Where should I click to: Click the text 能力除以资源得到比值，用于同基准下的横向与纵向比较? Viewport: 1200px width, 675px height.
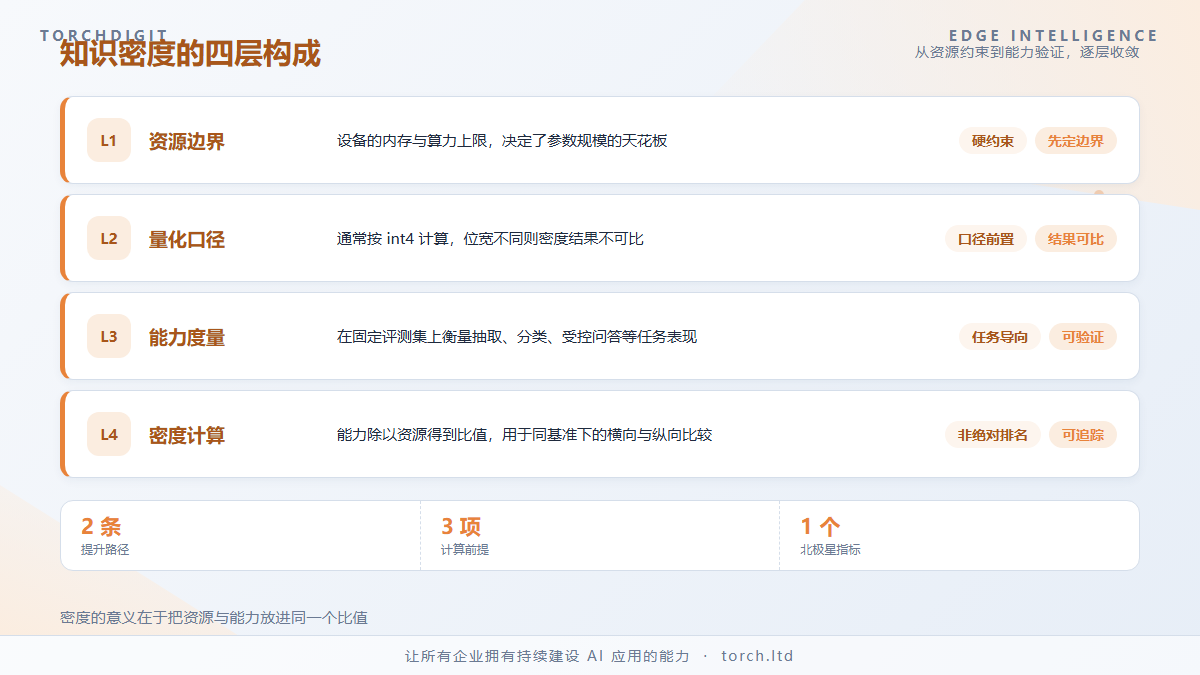coord(525,435)
